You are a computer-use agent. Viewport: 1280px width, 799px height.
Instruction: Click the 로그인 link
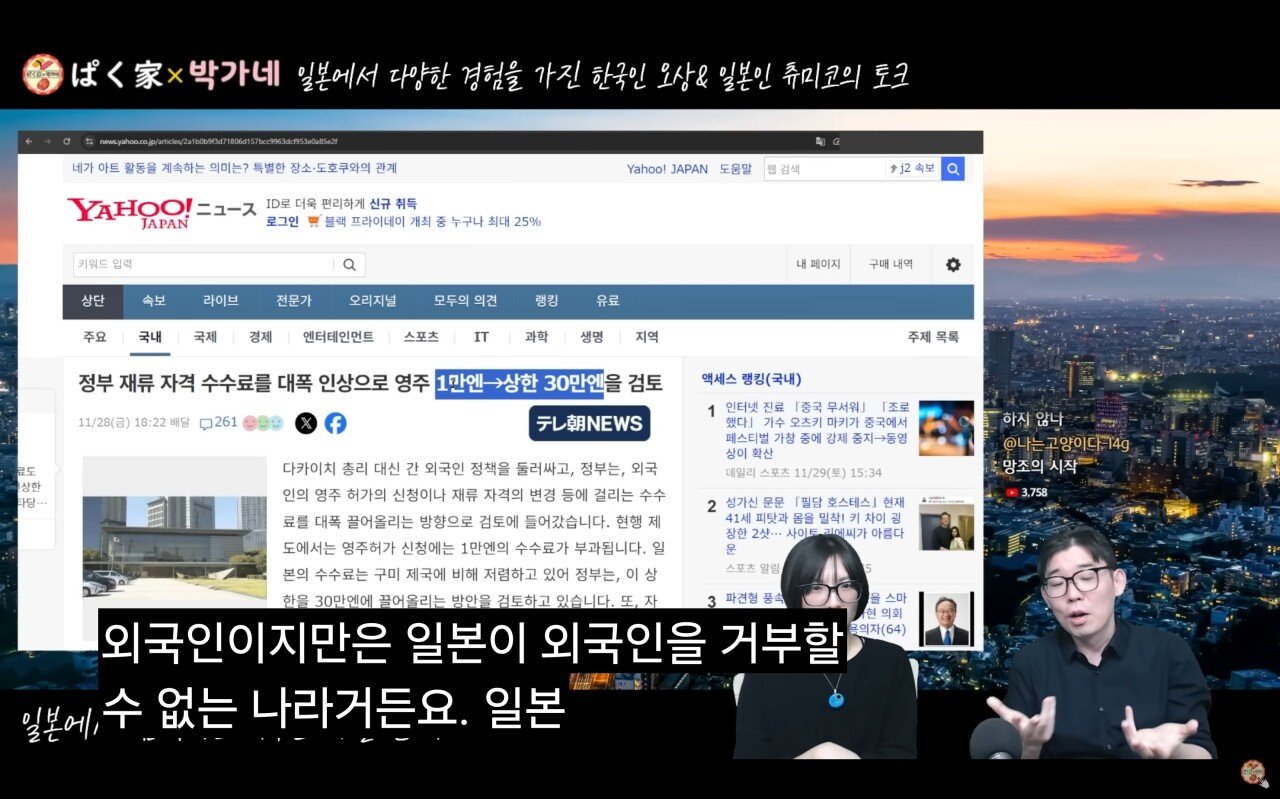(282, 221)
